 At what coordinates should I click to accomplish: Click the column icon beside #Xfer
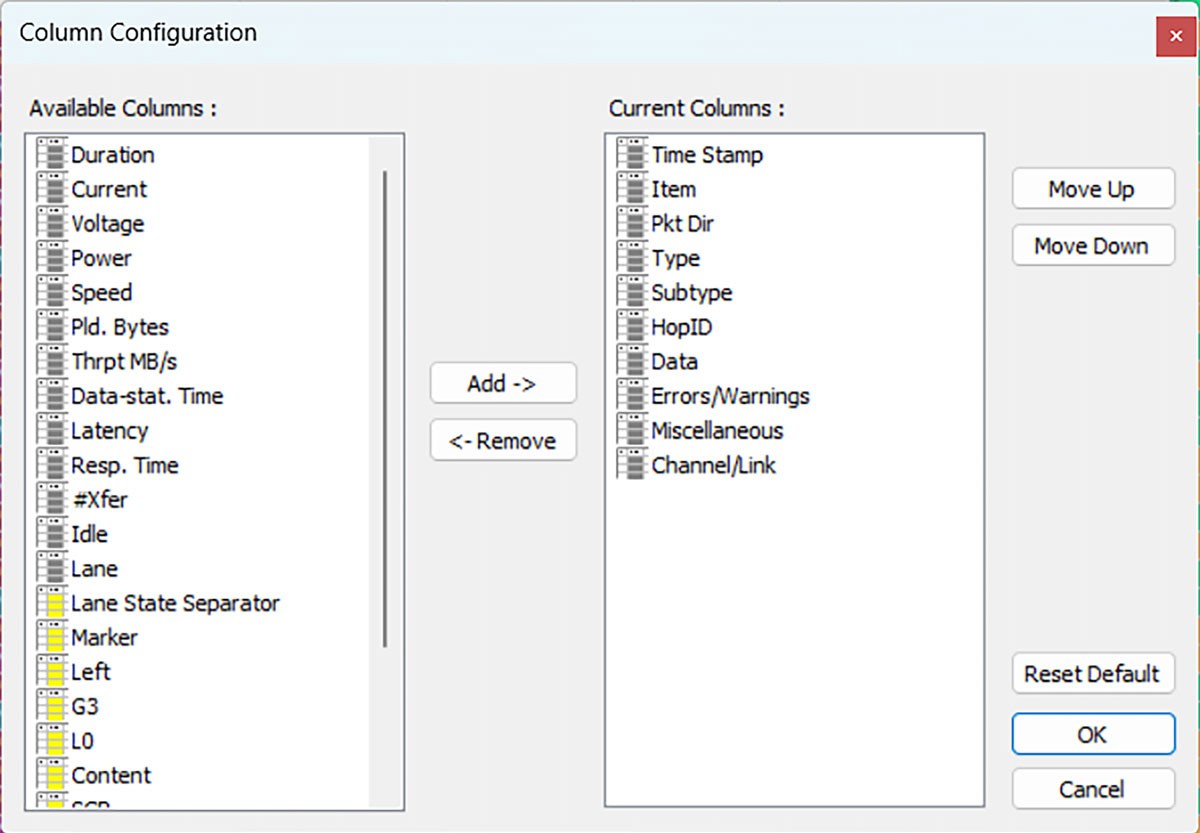point(51,499)
